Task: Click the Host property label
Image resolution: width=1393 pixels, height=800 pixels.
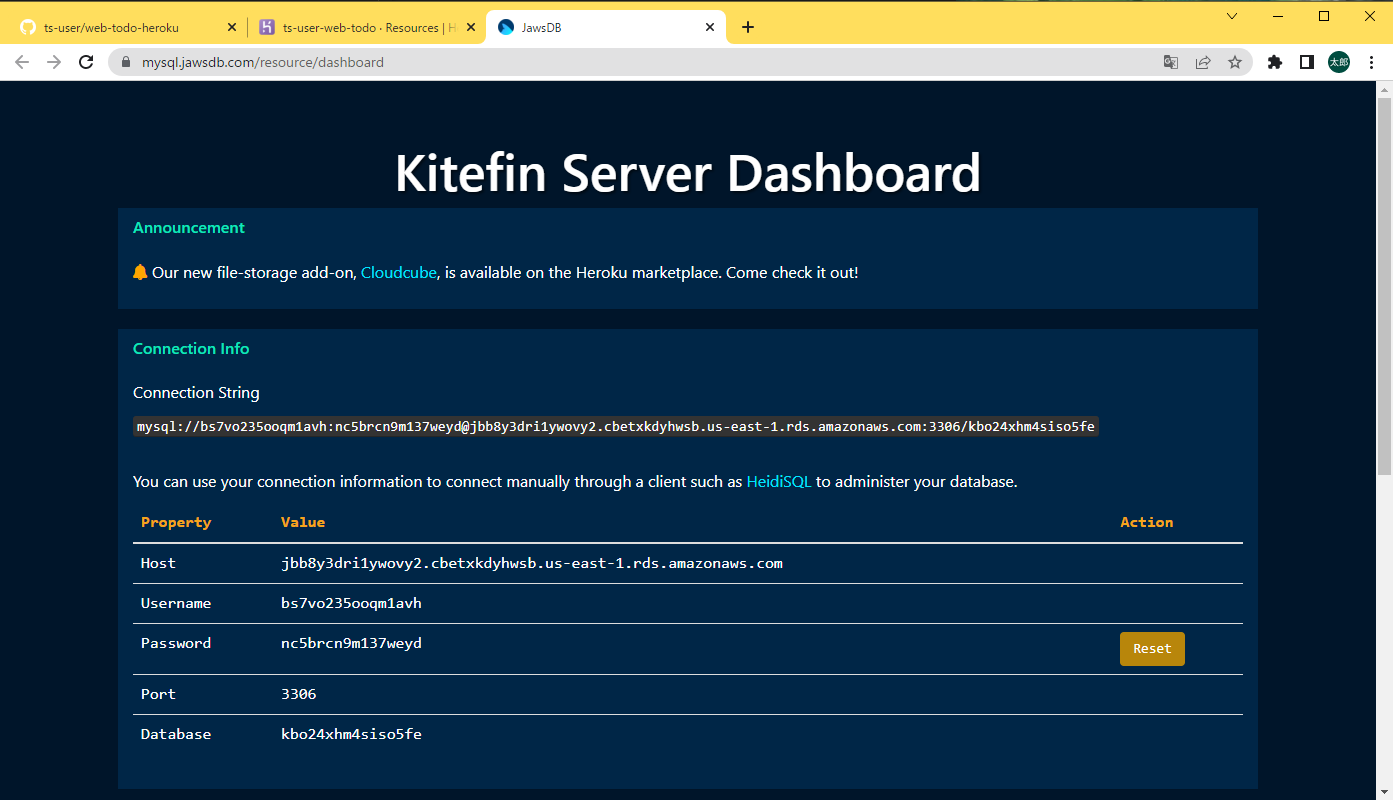Action: click(x=158, y=563)
